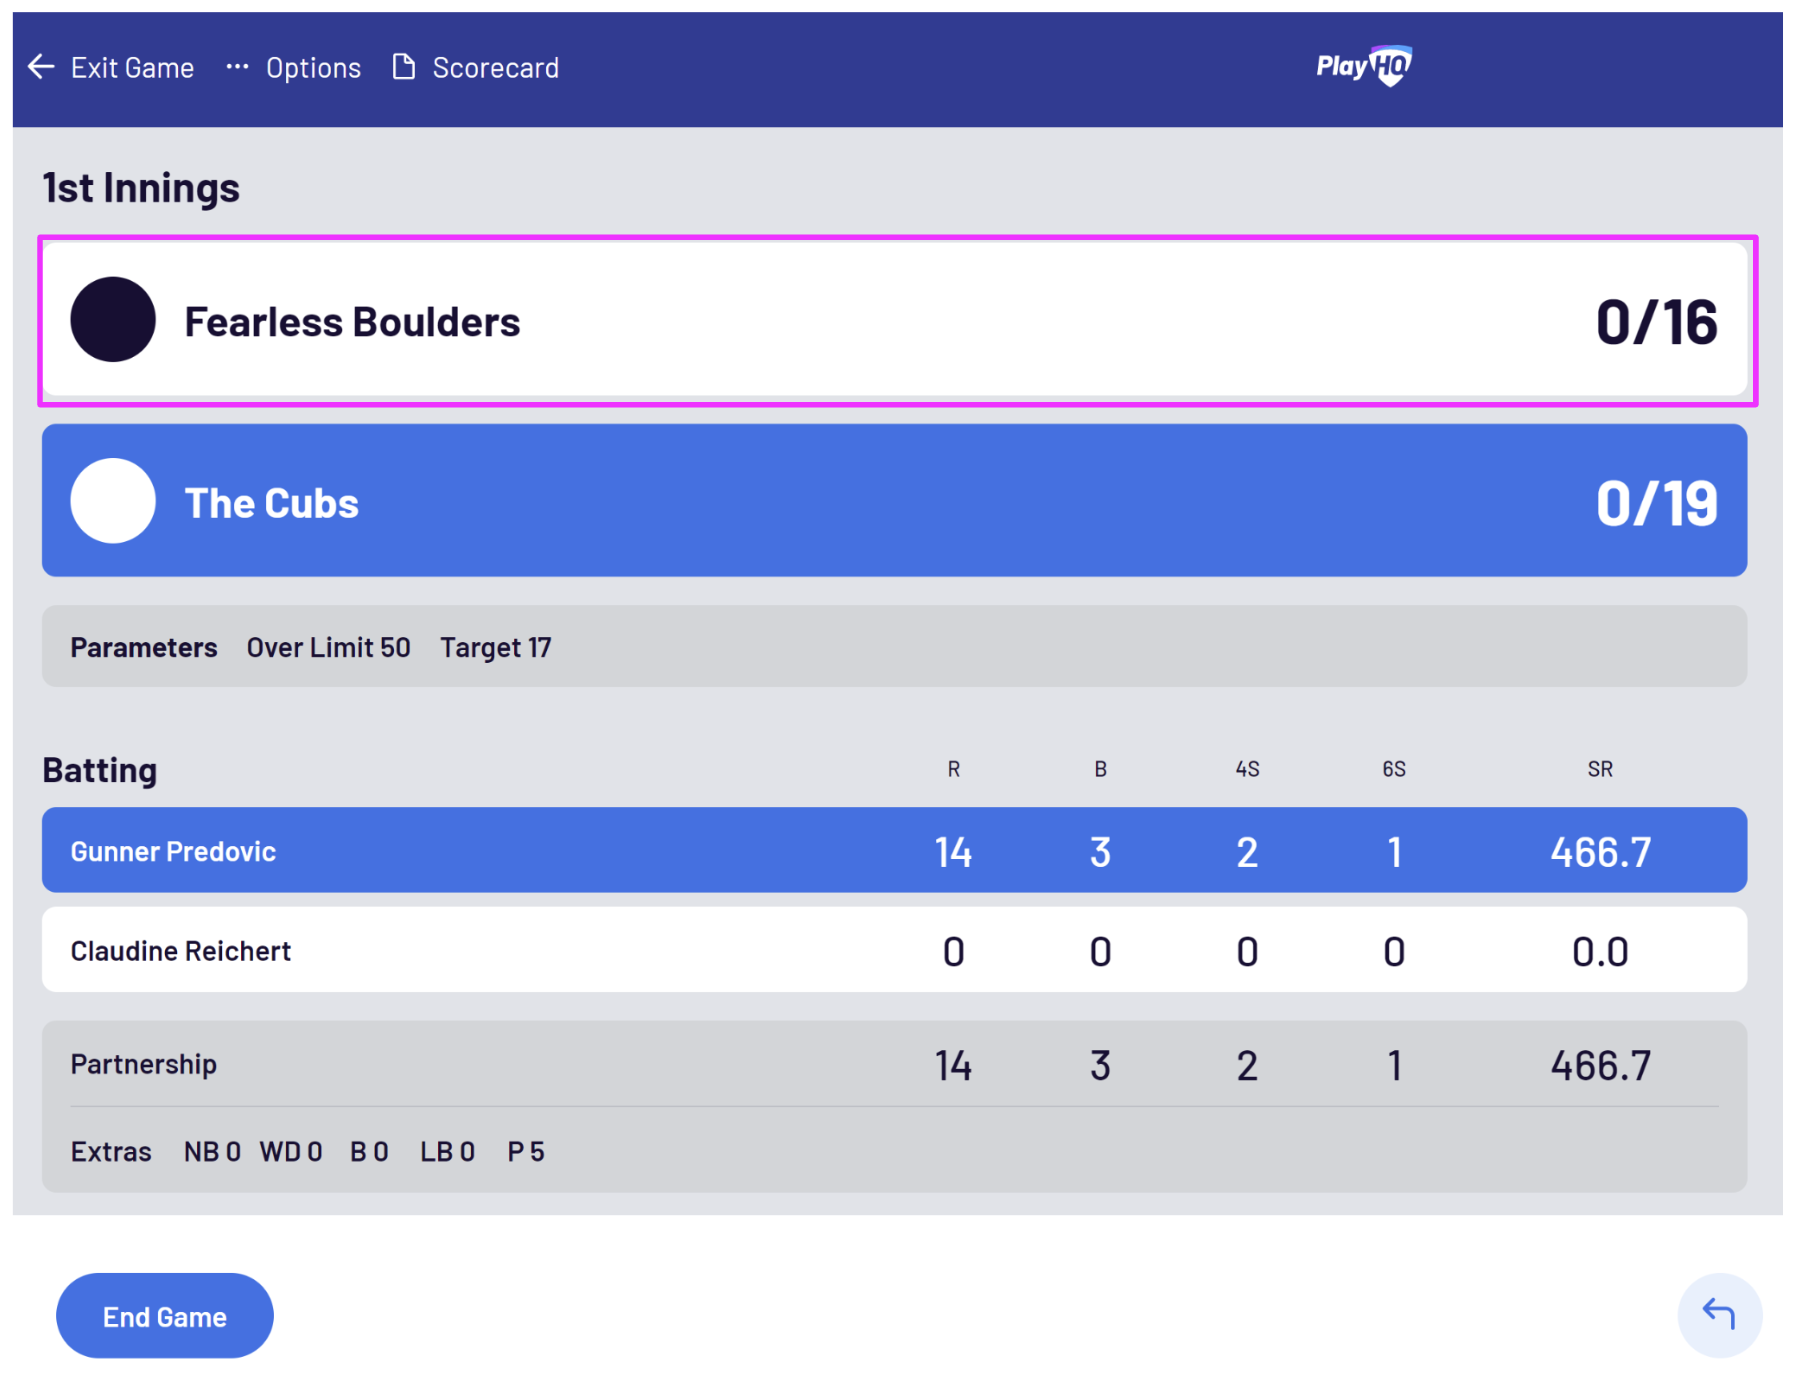The image size is (1818, 1384).
Task: Open the Options menu
Action: 313,68
